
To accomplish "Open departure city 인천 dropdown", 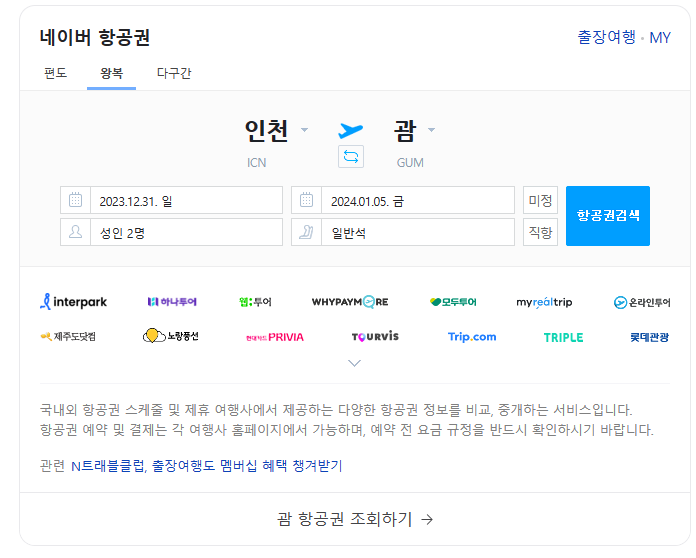I will [x=276, y=131].
